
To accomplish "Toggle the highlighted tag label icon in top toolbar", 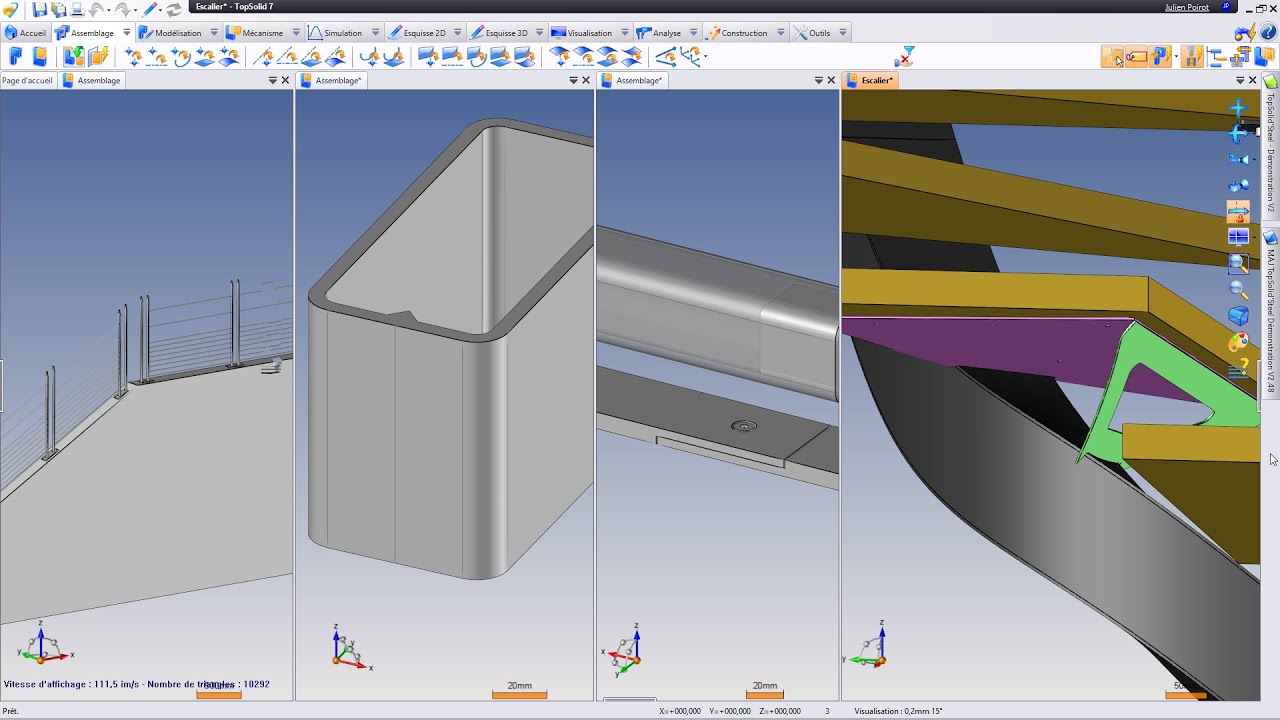I will click(1137, 57).
